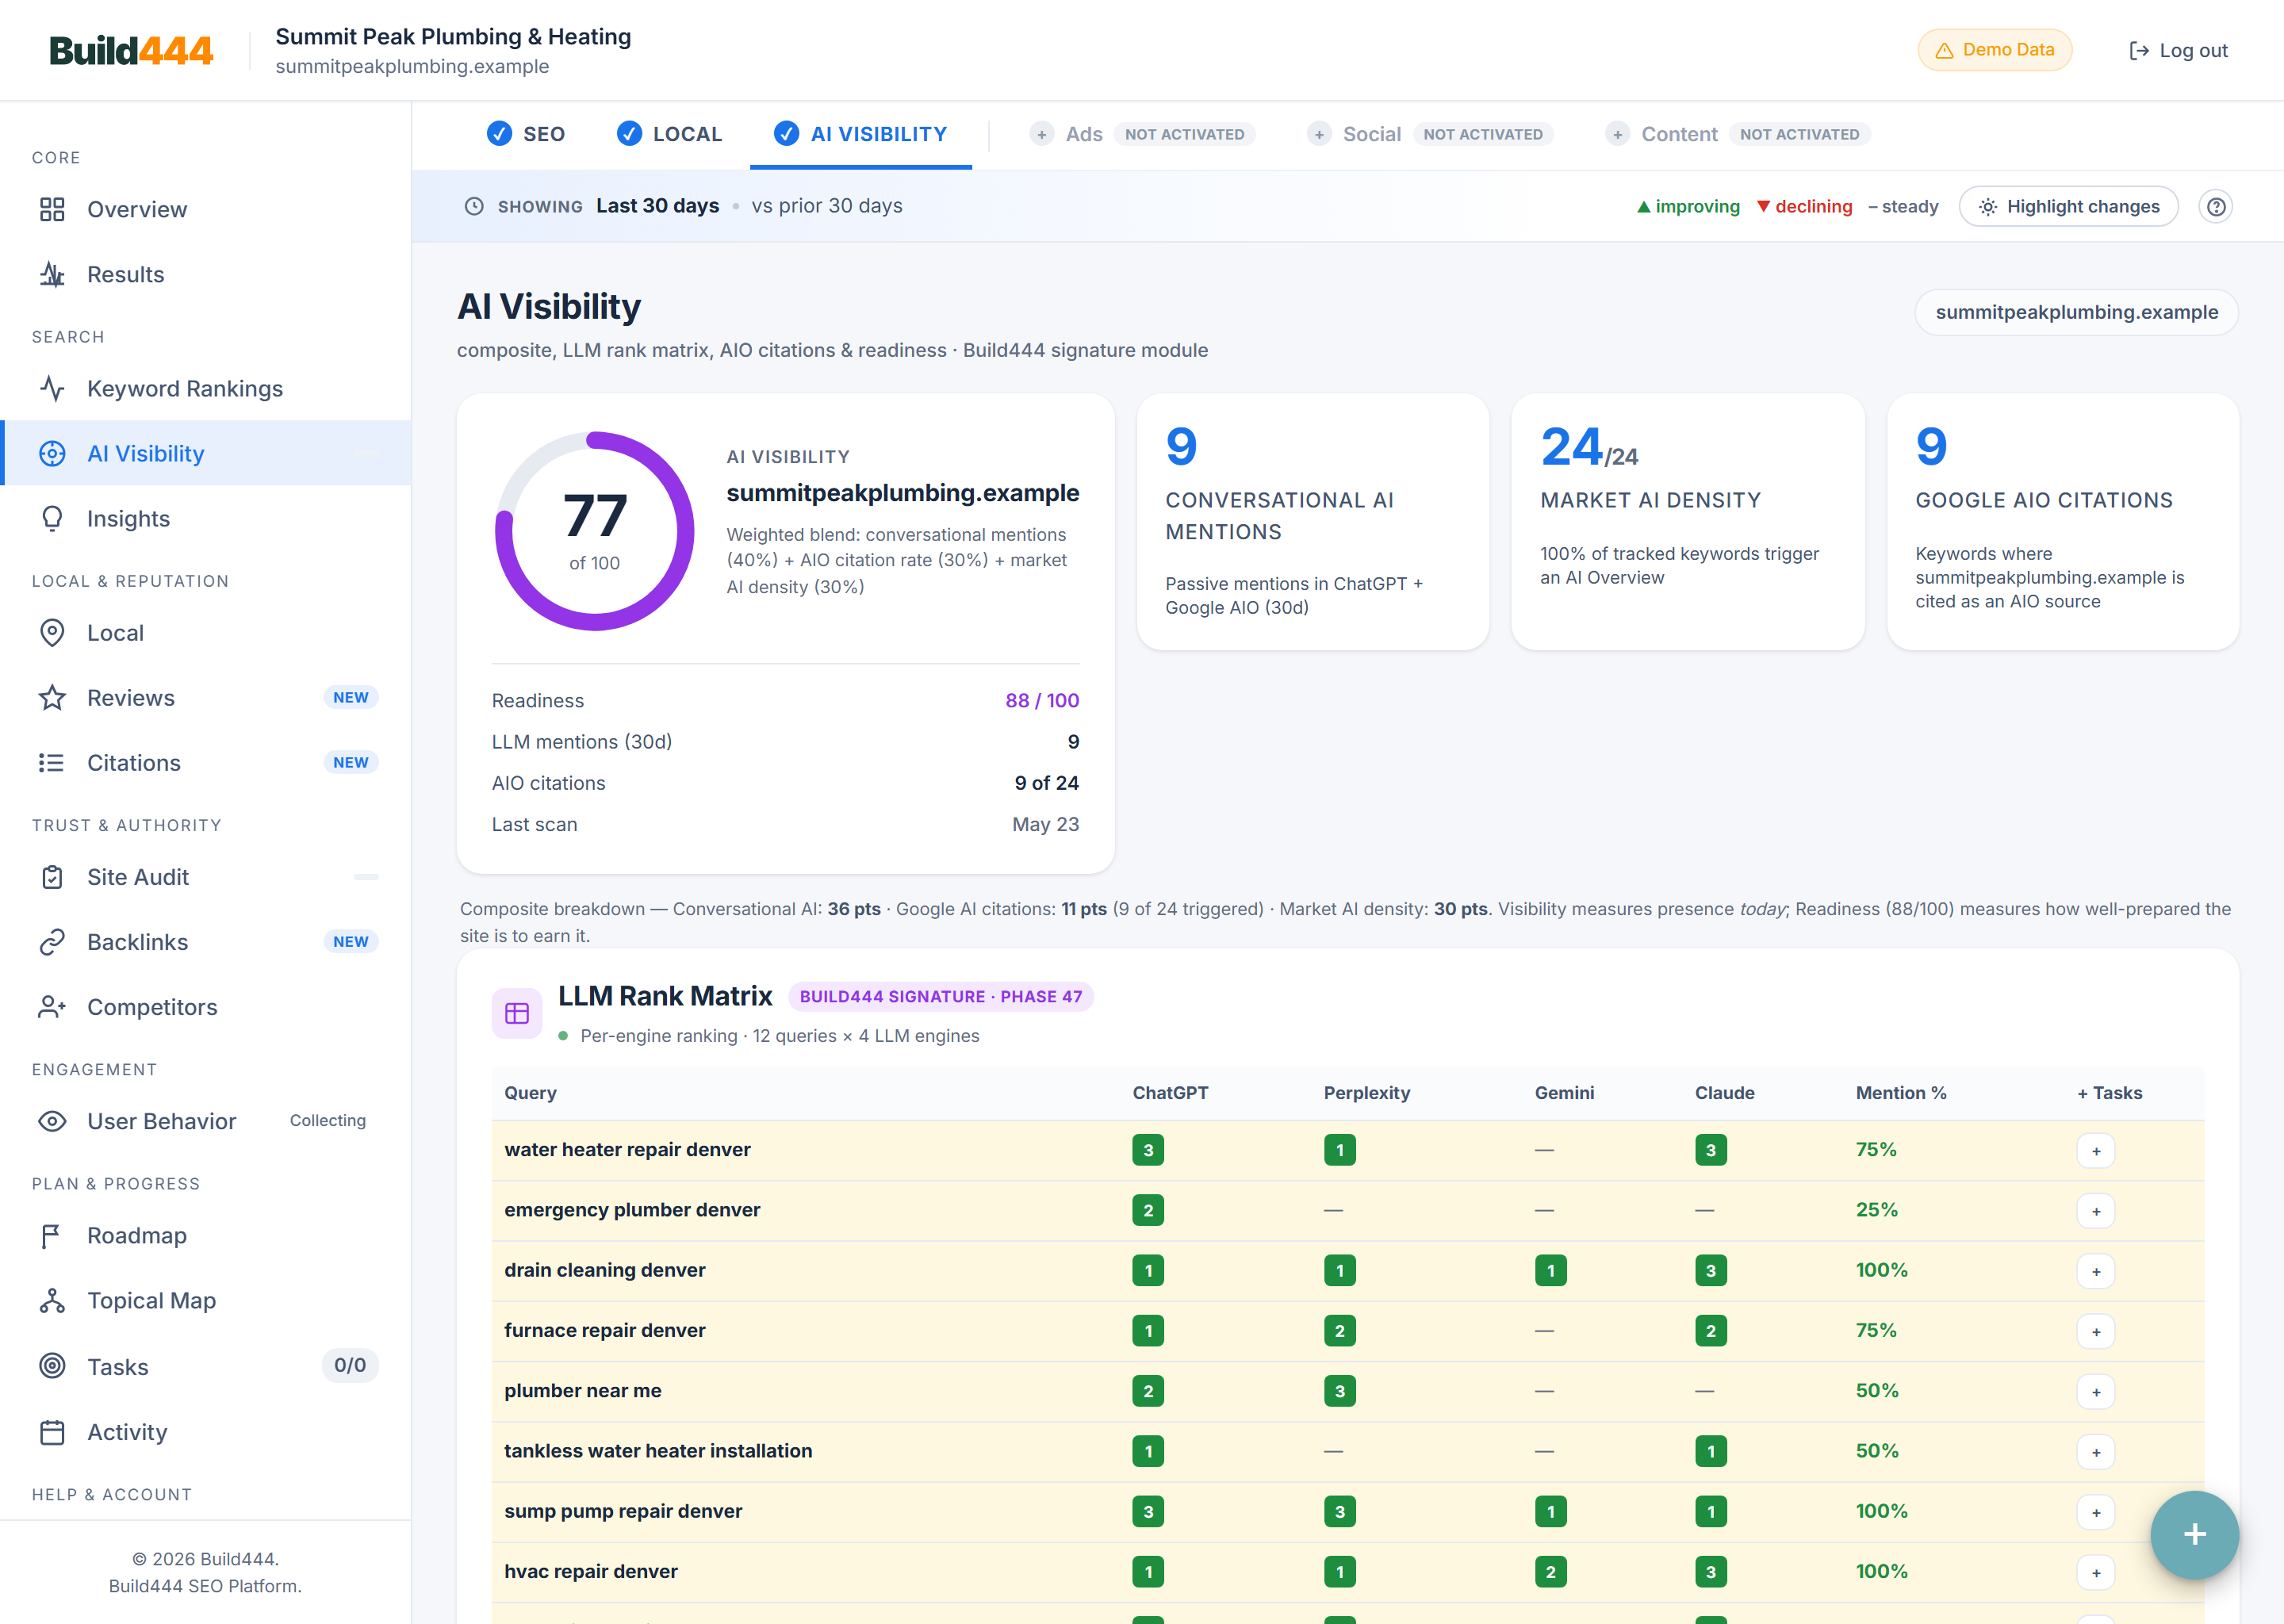Screen dimensions: 2284x1624
Task: Open the Ads not activated tab
Action: pos(1142,134)
